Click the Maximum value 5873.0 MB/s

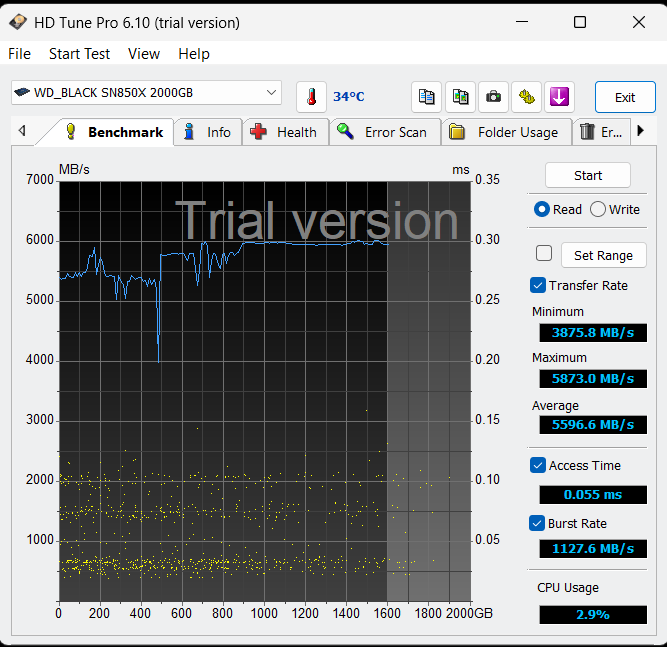(x=593, y=379)
